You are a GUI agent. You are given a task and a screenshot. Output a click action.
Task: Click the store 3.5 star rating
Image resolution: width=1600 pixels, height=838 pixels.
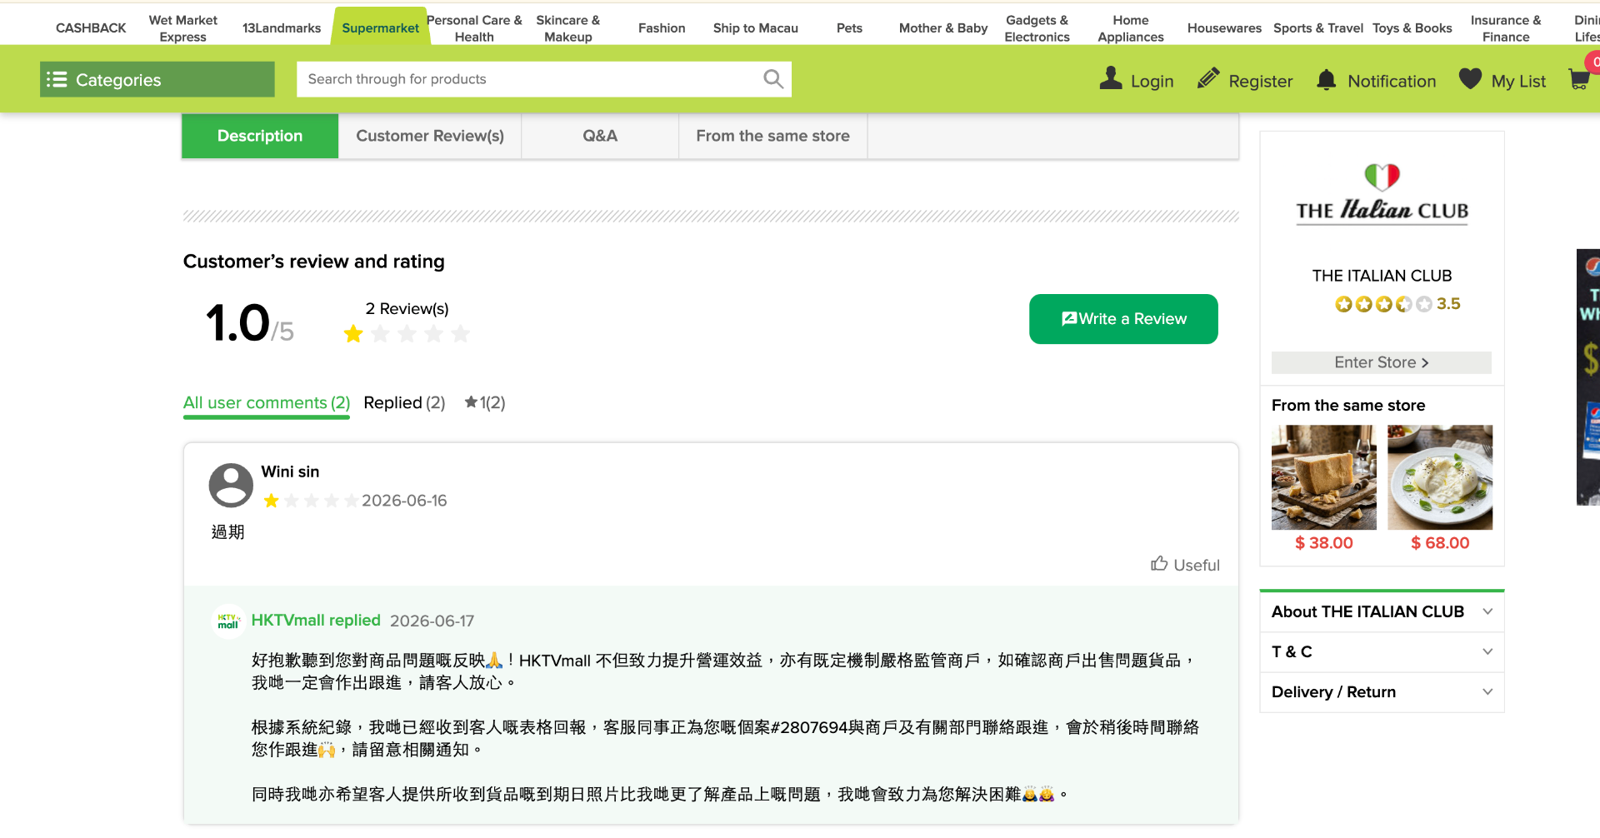[x=1397, y=304]
